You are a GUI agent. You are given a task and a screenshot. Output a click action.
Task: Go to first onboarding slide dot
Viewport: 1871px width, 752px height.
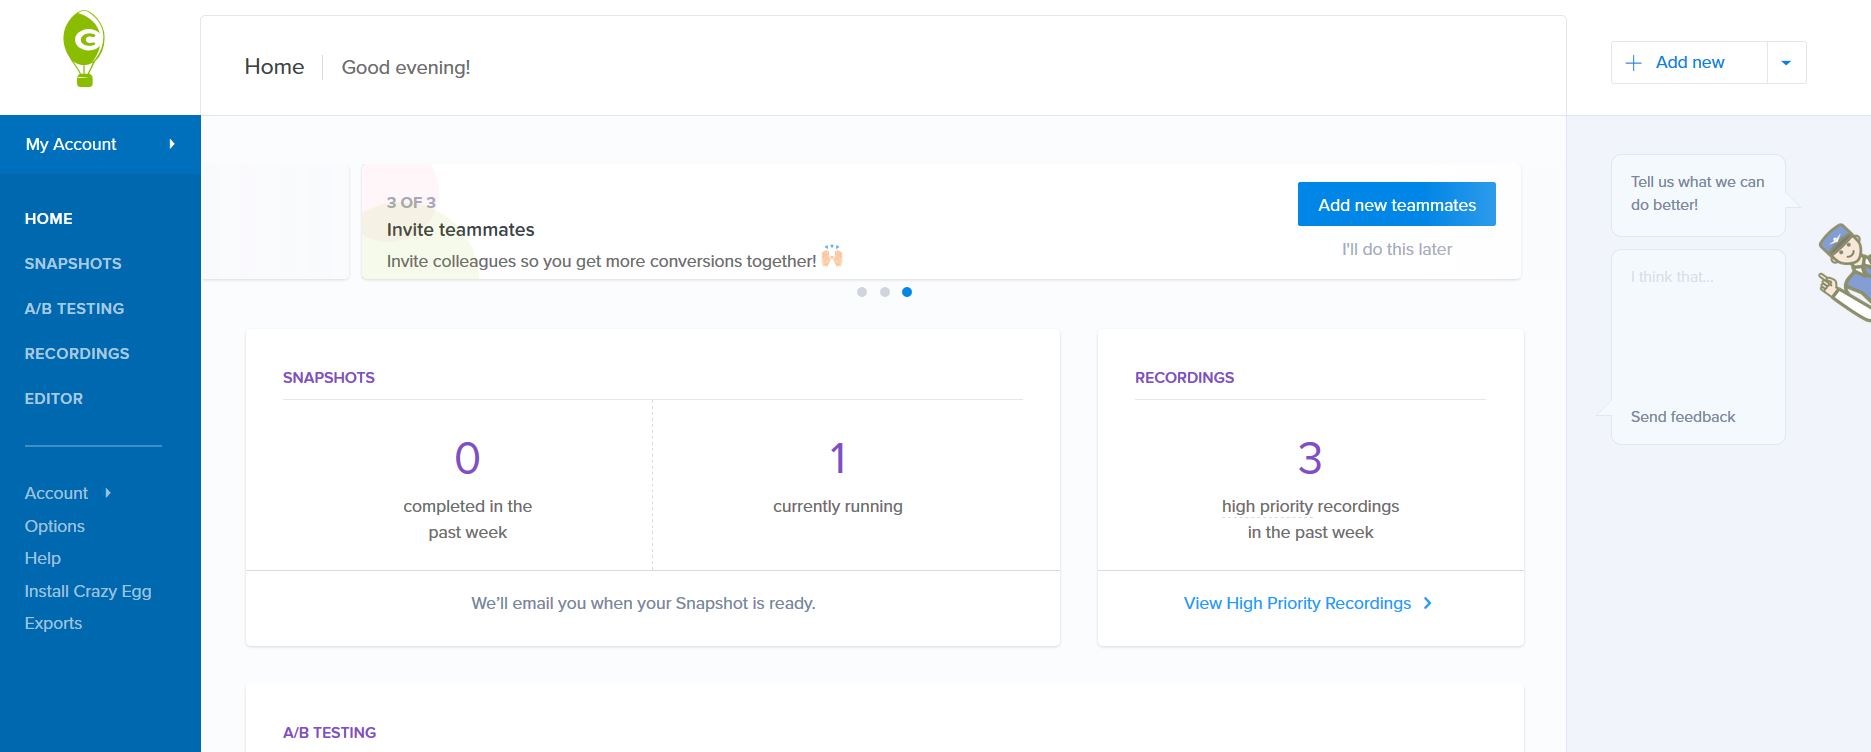pos(862,292)
